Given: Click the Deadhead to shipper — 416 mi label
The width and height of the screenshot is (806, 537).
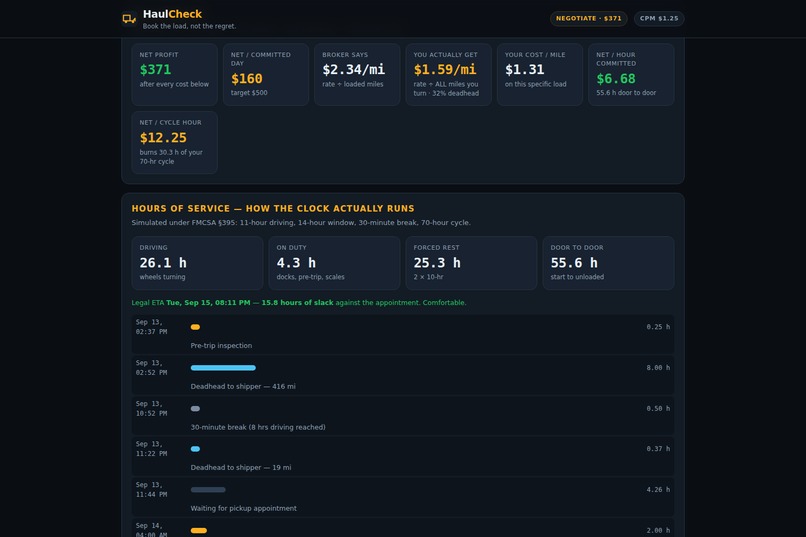Looking at the screenshot, I should (x=243, y=386).
